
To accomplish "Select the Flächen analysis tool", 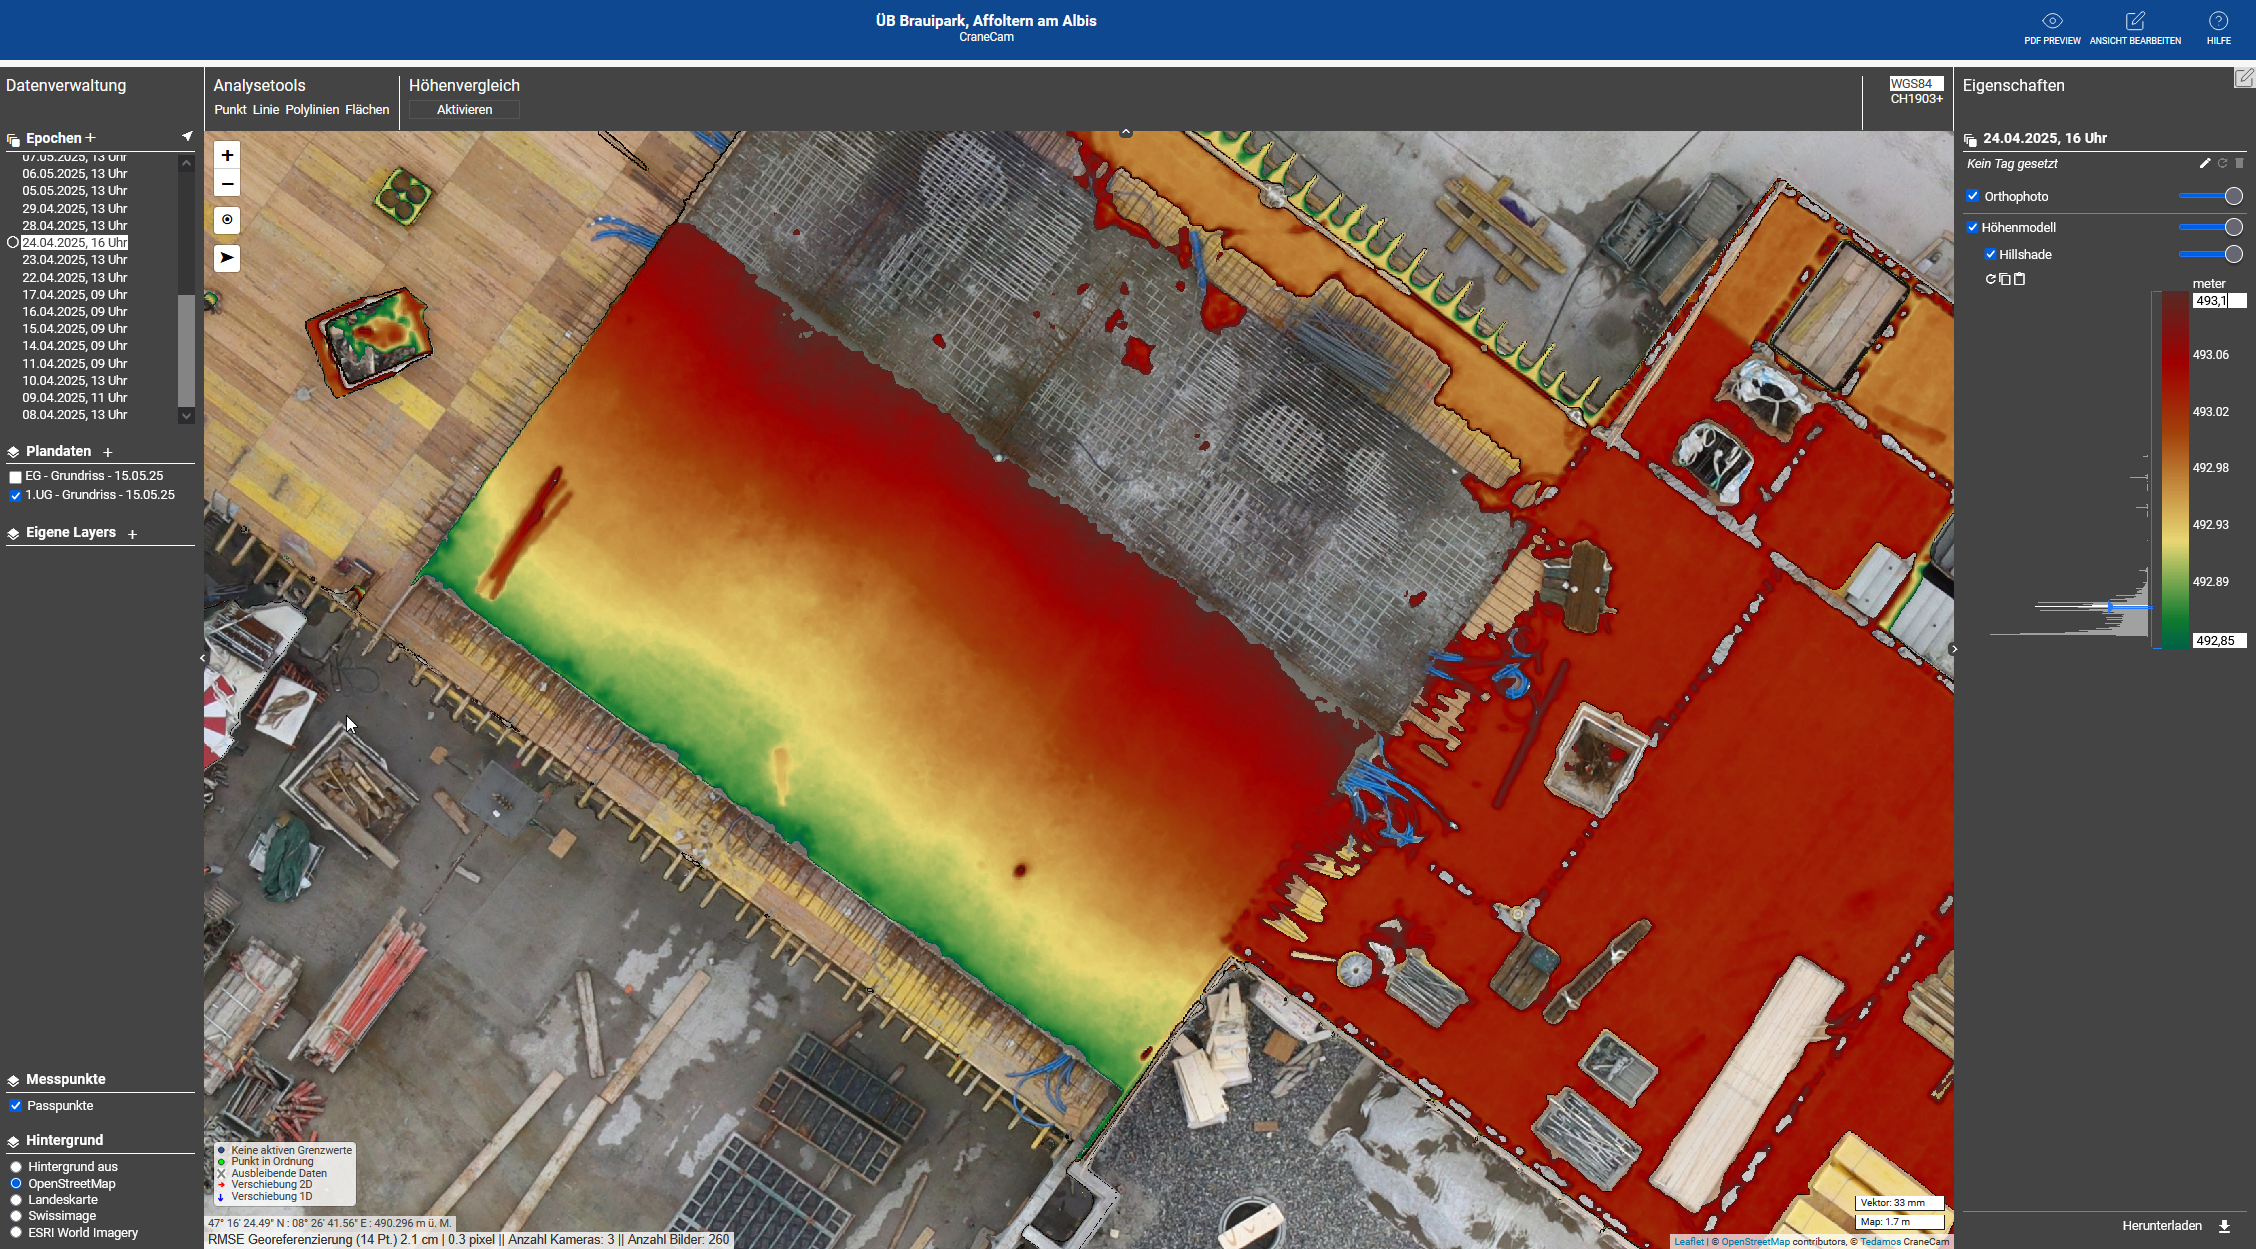I will 367,110.
